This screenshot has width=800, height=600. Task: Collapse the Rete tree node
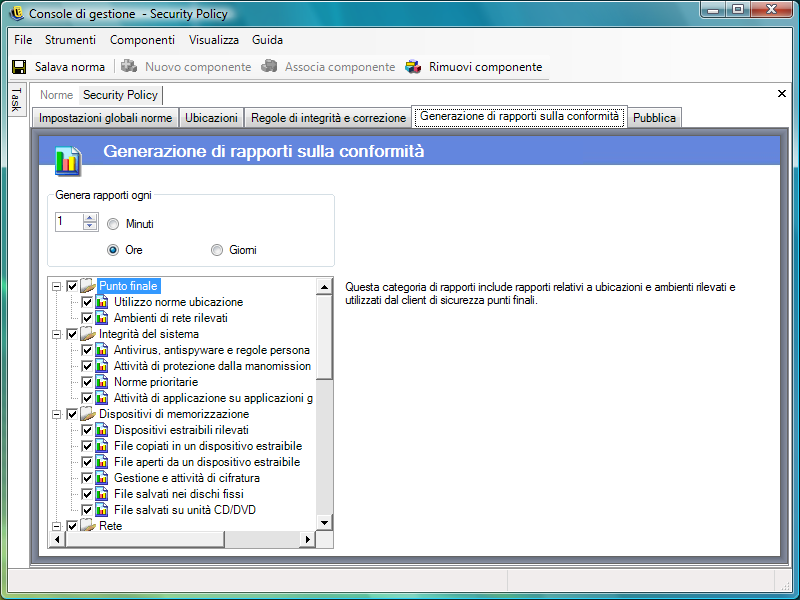point(57,526)
